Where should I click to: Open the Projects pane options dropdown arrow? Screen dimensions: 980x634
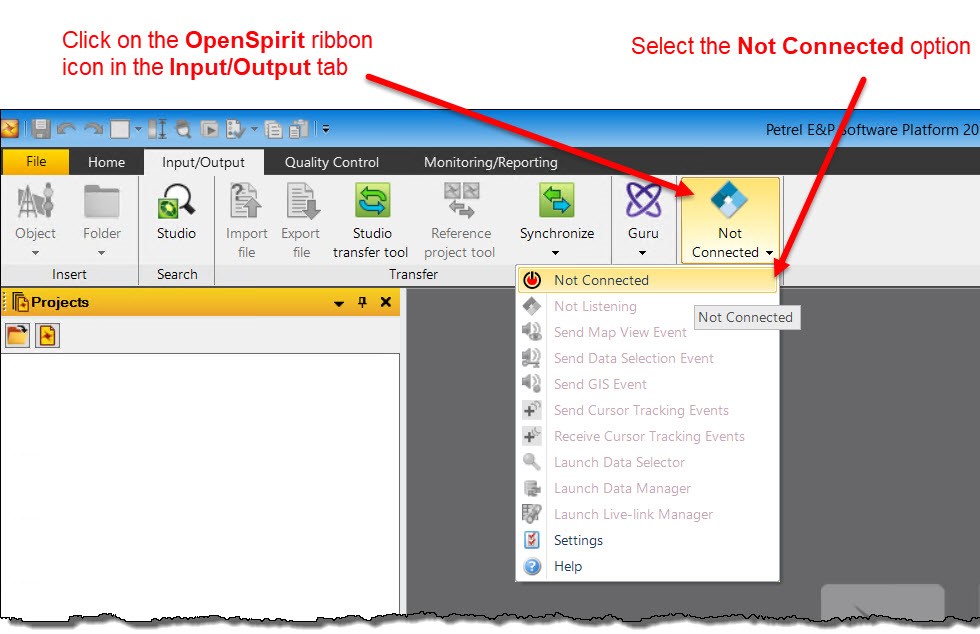tap(339, 303)
